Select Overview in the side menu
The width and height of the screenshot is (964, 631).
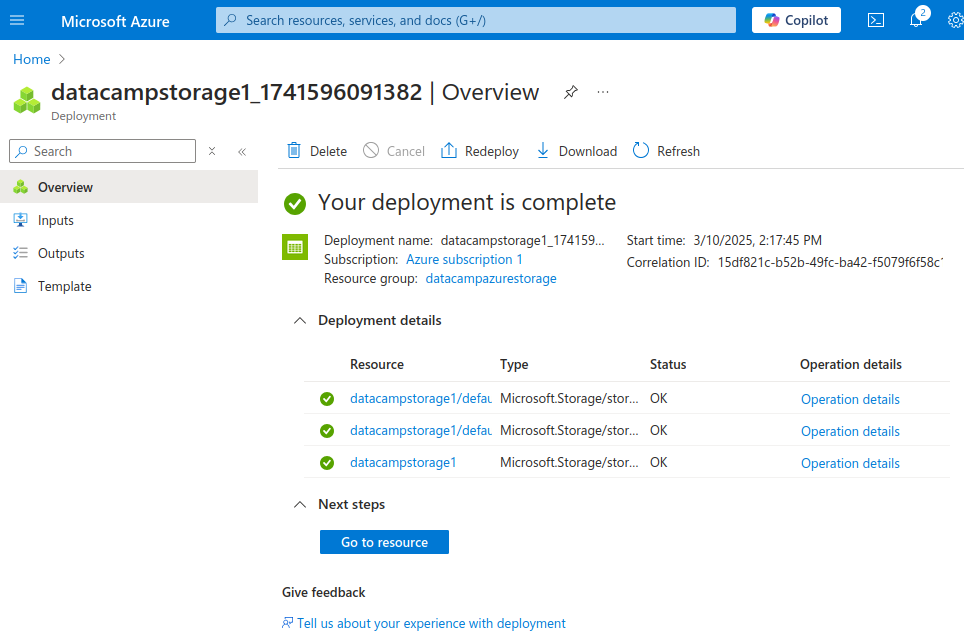(129, 187)
